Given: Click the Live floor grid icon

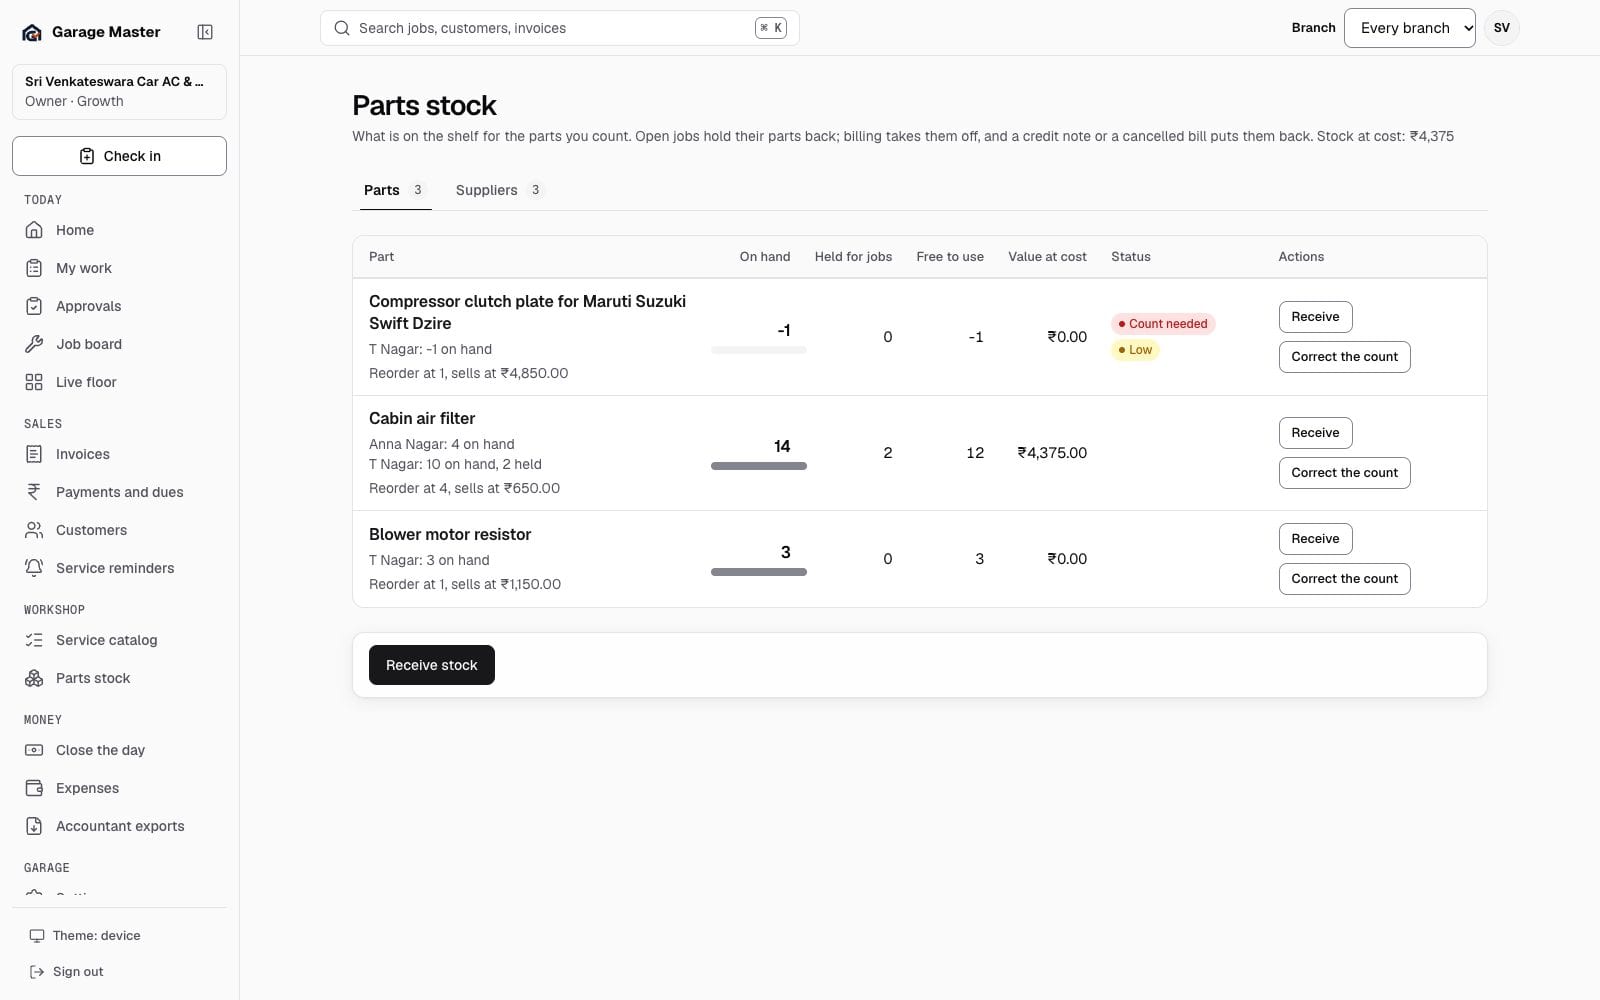Looking at the screenshot, I should coord(34,382).
